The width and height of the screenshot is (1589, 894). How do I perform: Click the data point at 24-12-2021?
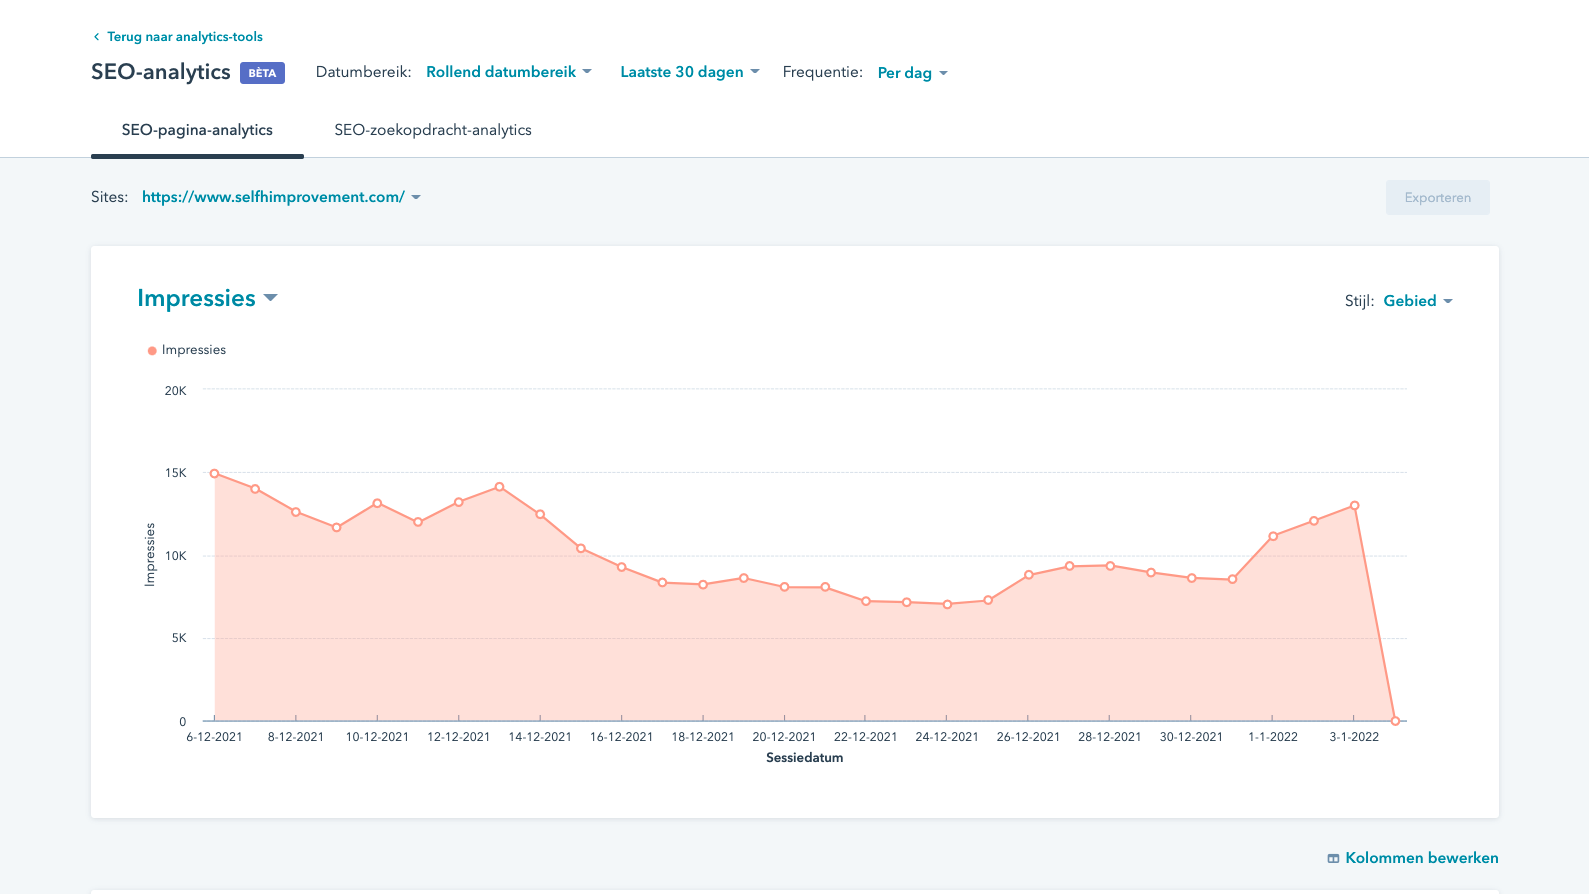coord(947,604)
